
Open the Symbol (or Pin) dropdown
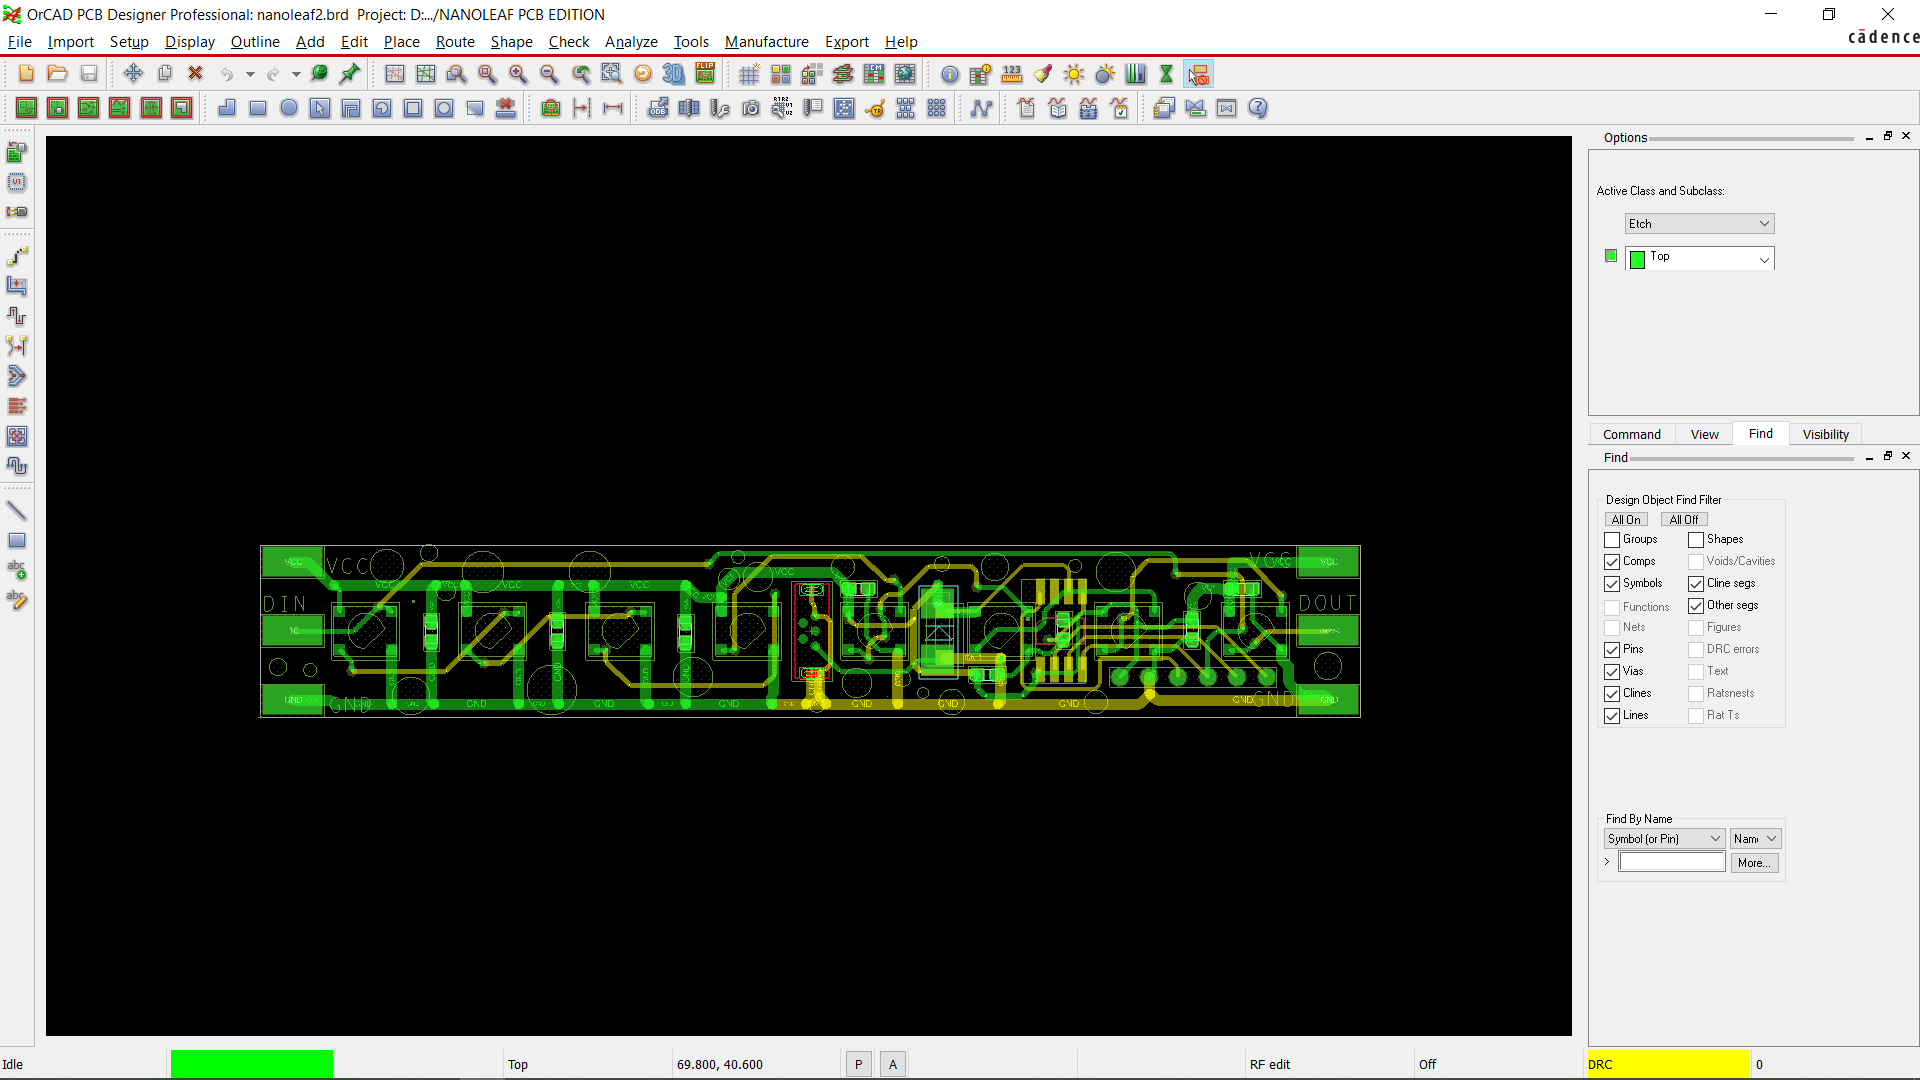pos(1664,839)
